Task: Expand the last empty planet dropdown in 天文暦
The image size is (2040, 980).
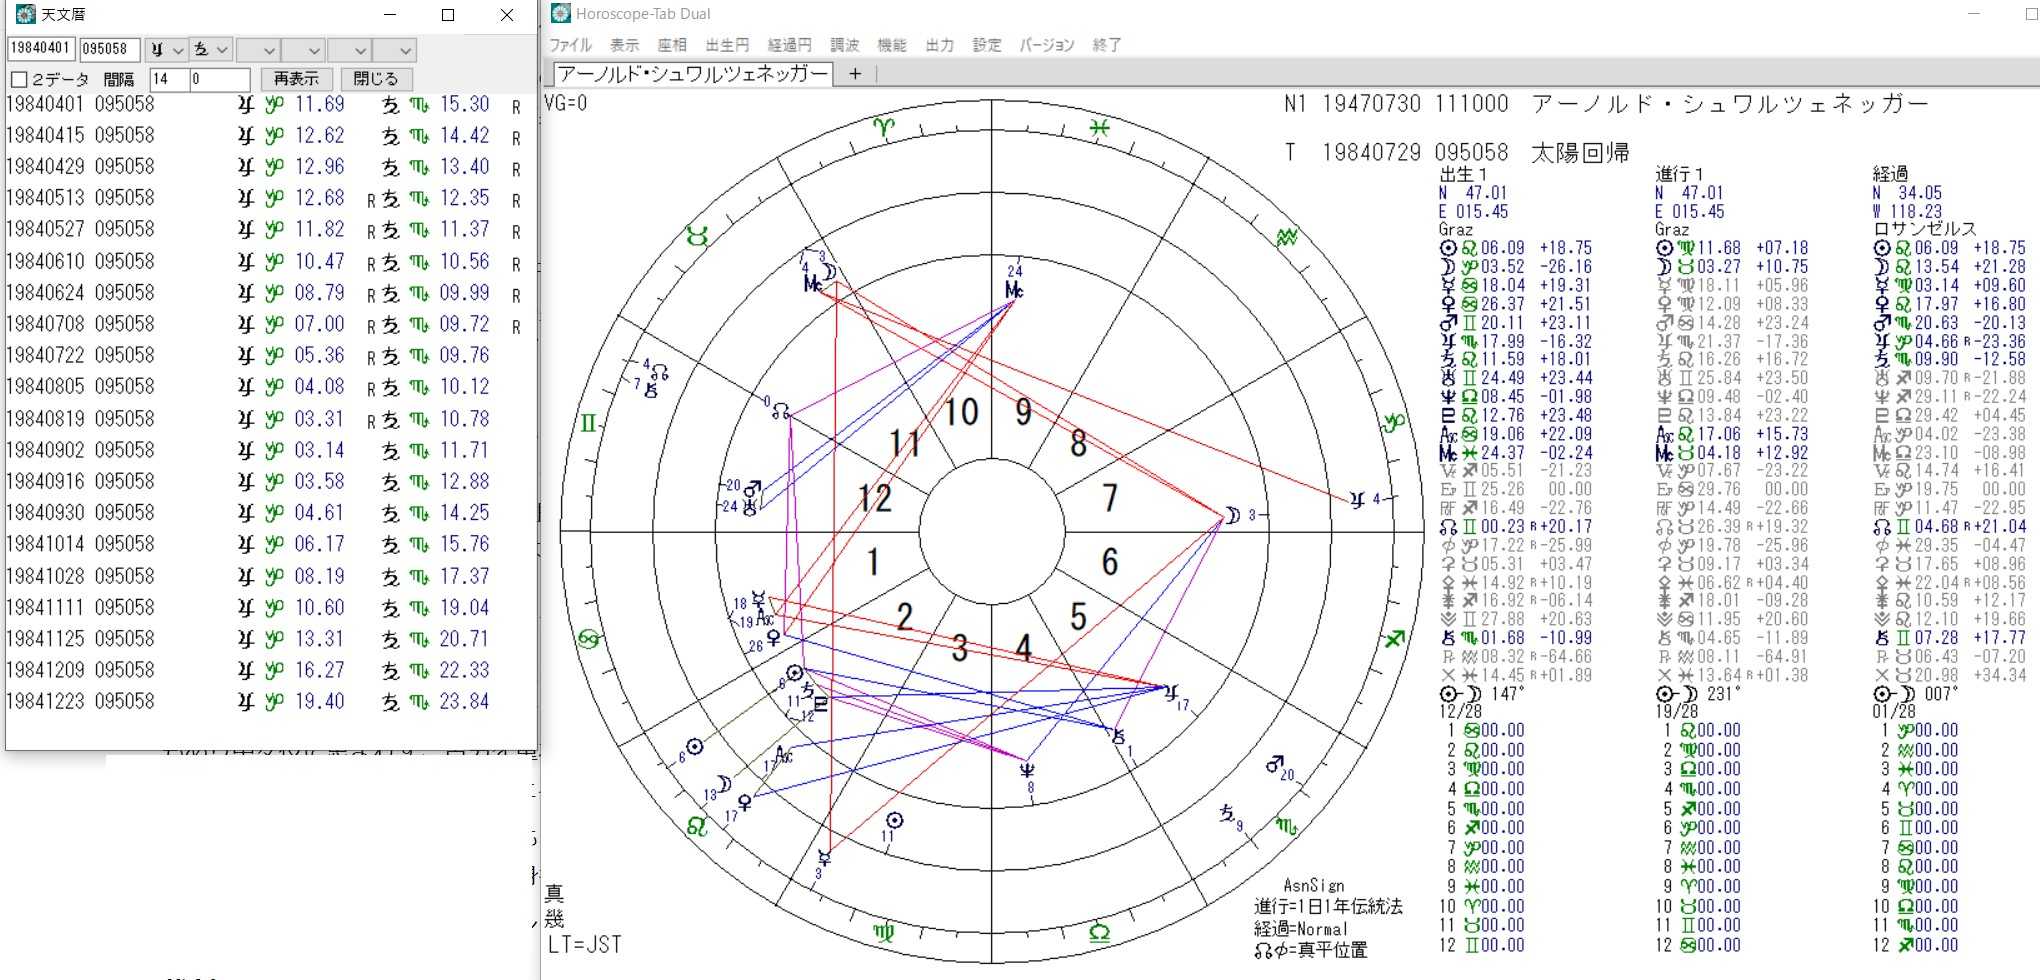Action: coord(394,49)
